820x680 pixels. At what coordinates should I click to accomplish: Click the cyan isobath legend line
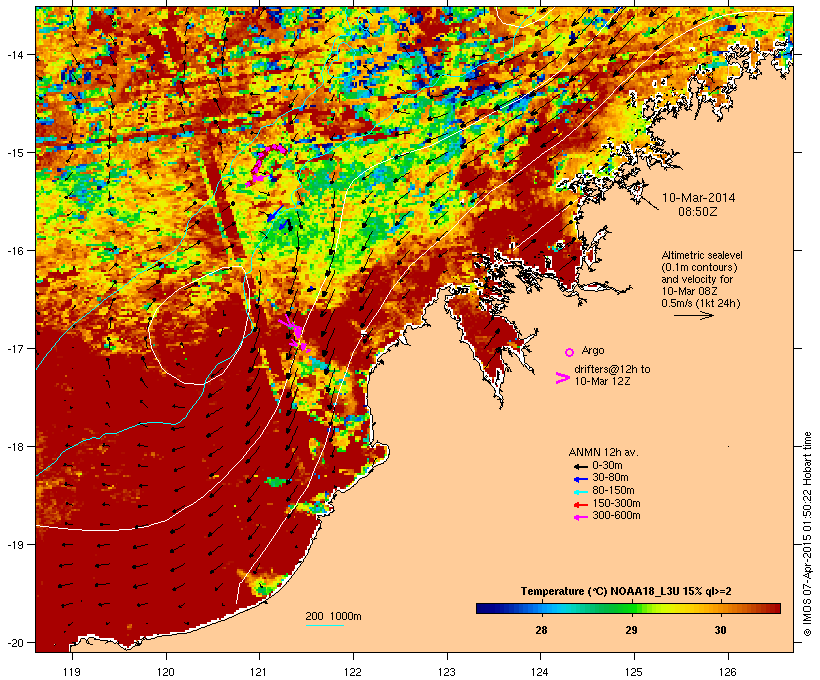[x=325, y=625]
